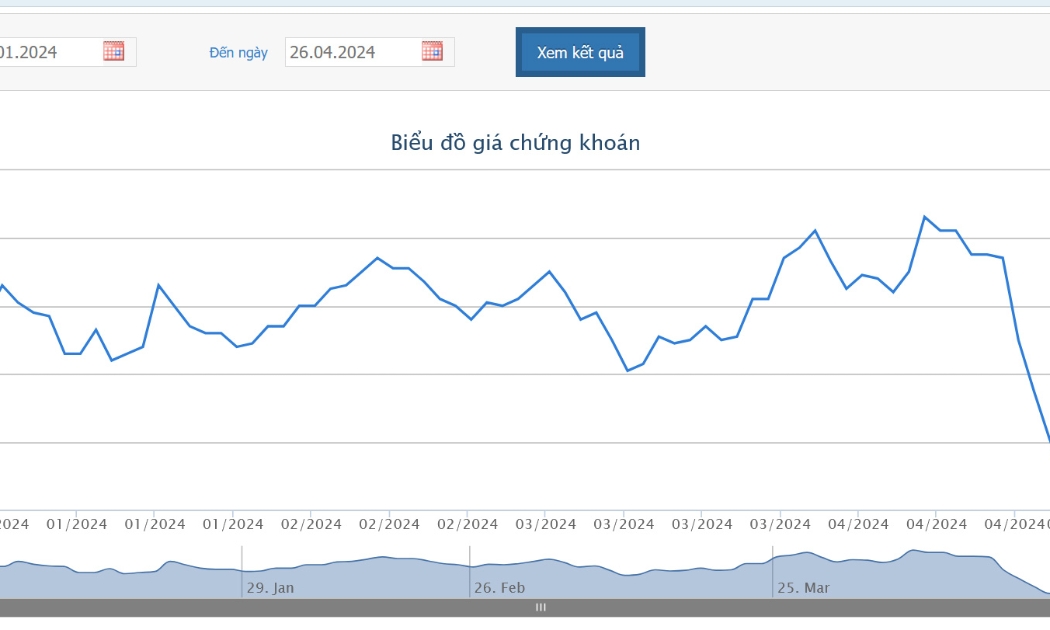Click the navigator area chart peak after 25. Mar
1050x630 pixels.
pyautogui.click(x=913, y=551)
